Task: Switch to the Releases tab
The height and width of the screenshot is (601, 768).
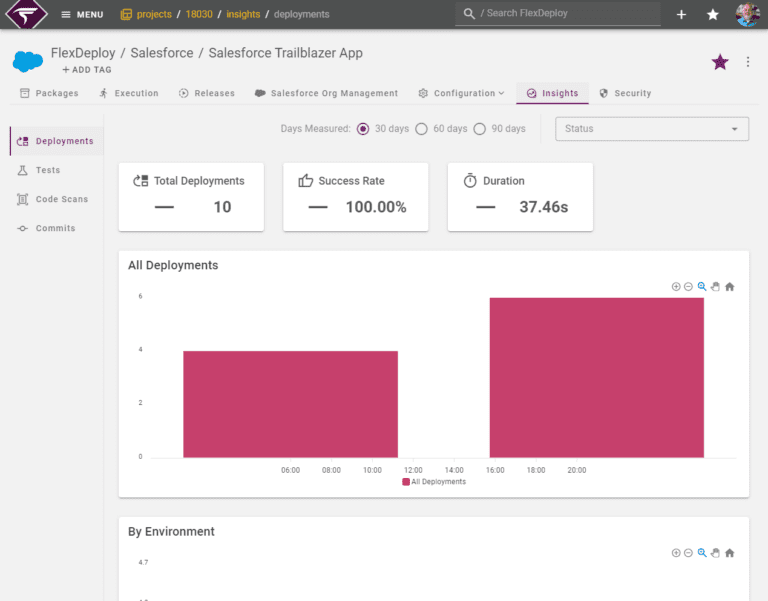Action: point(207,93)
